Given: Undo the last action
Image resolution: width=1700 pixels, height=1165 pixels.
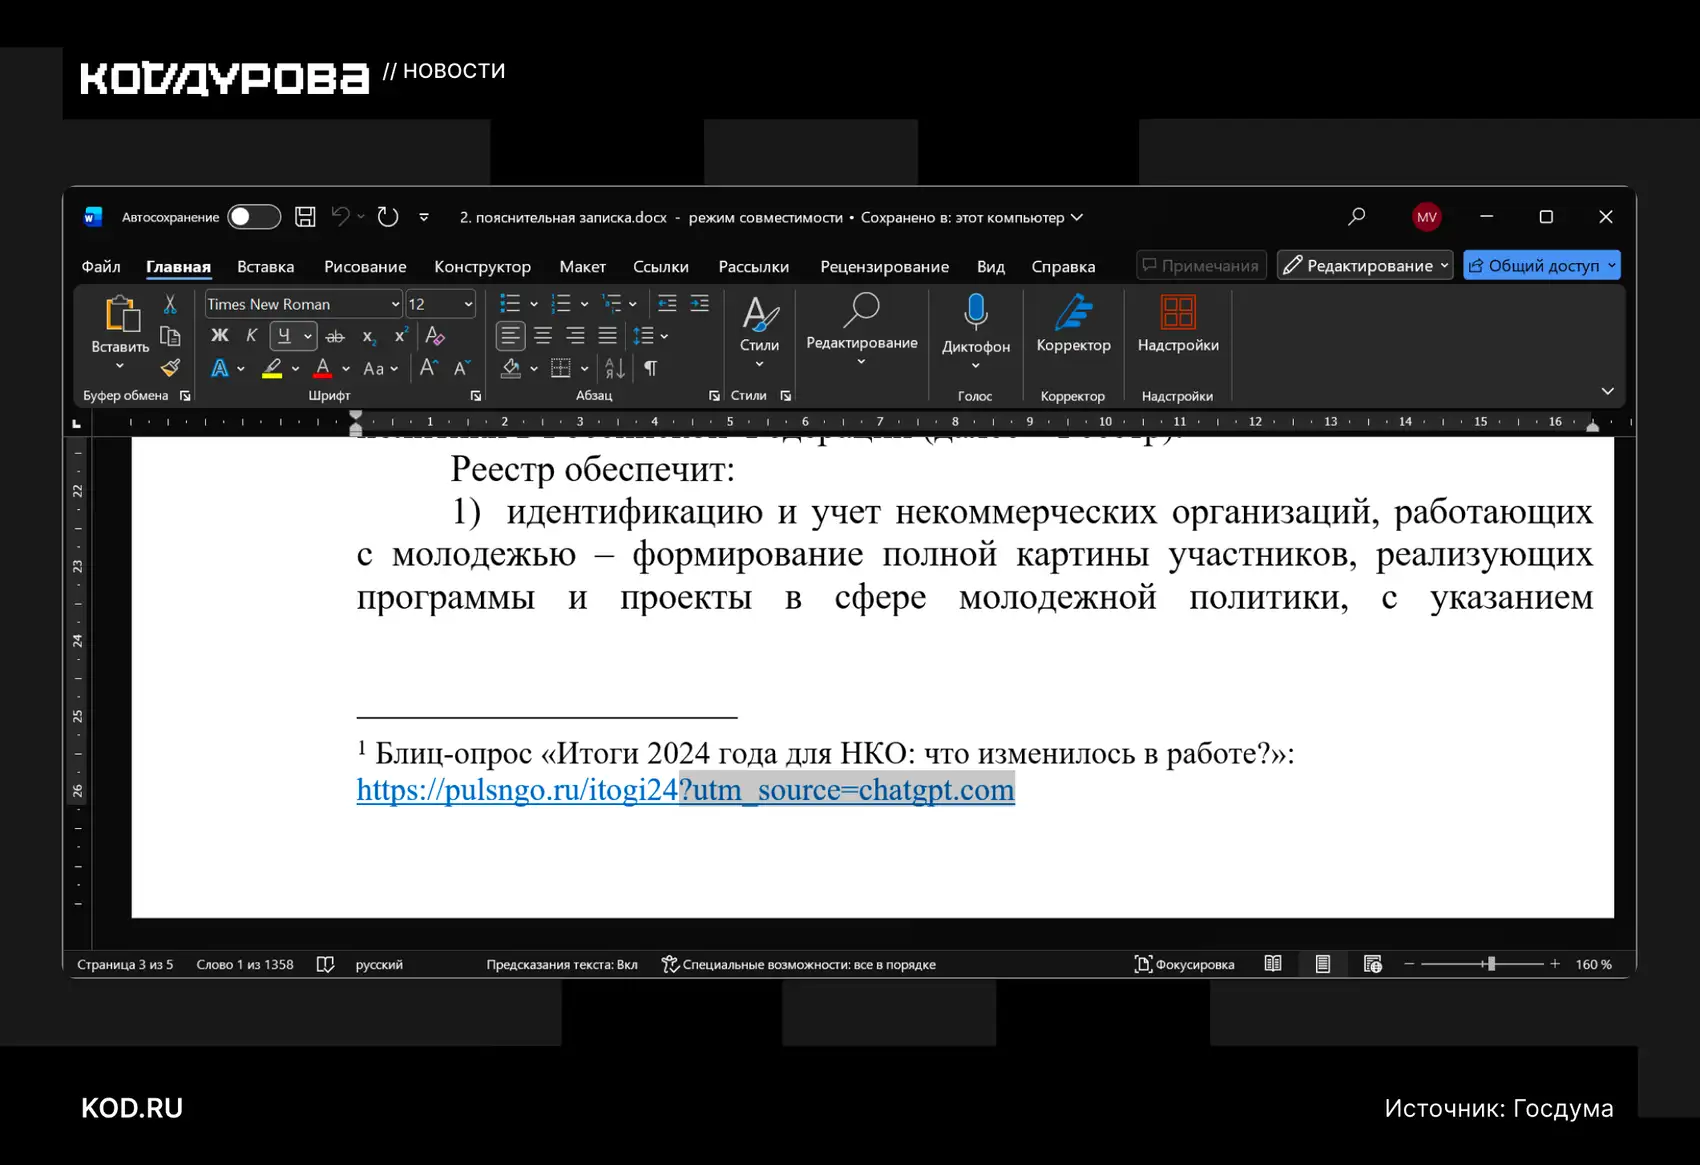Looking at the screenshot, I should pyautogui.click(x=341, y=217).
